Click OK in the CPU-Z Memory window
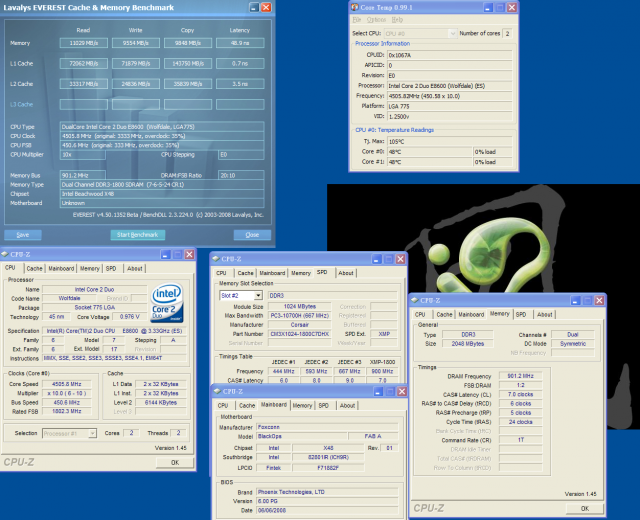The width and height of the screenshot is (640, 520). pos(584,508)
